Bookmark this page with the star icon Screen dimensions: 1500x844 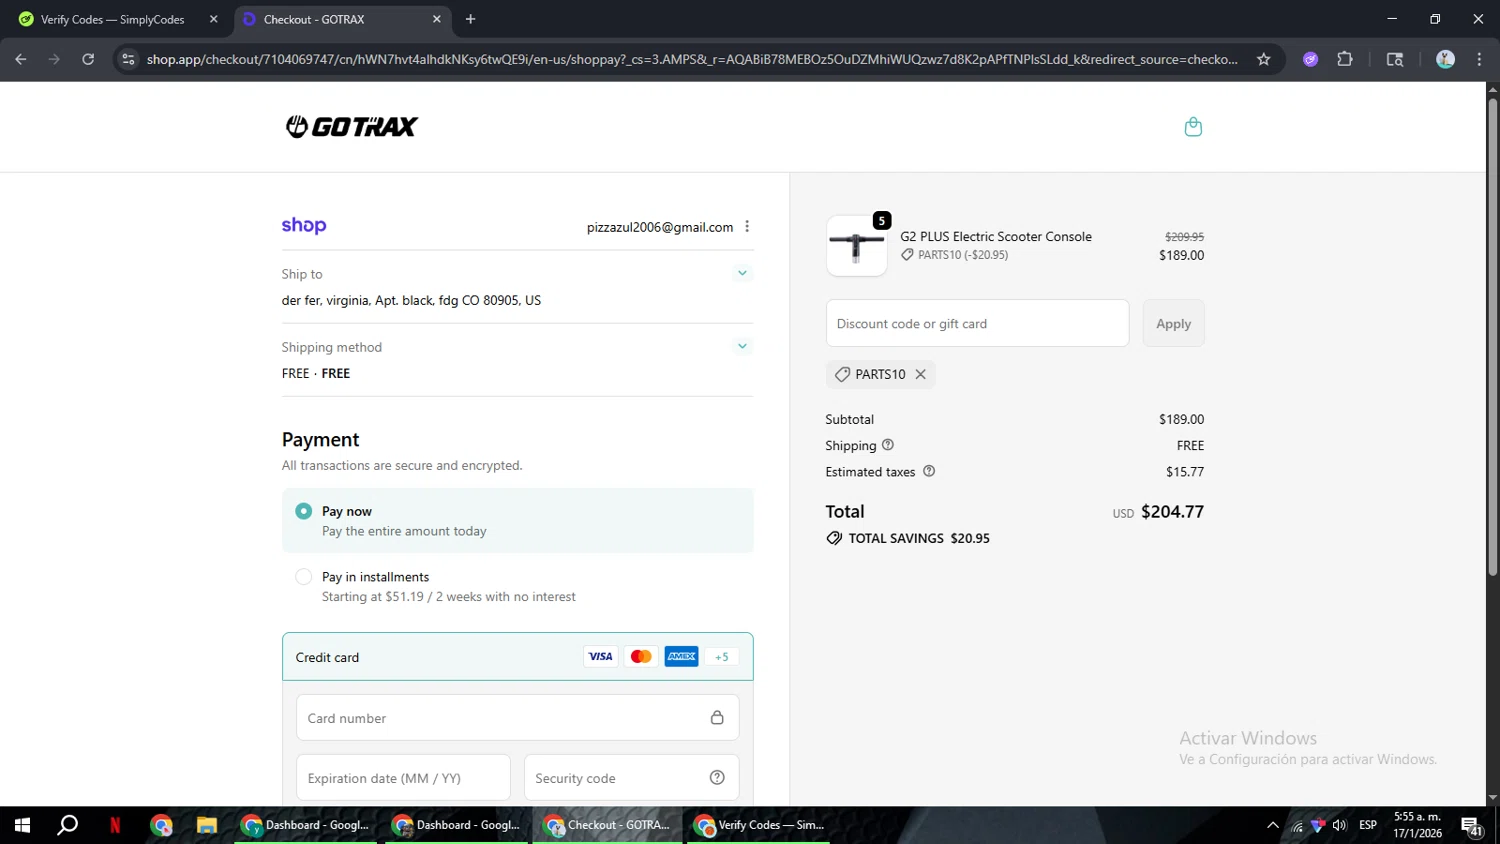click(1264, 59)
